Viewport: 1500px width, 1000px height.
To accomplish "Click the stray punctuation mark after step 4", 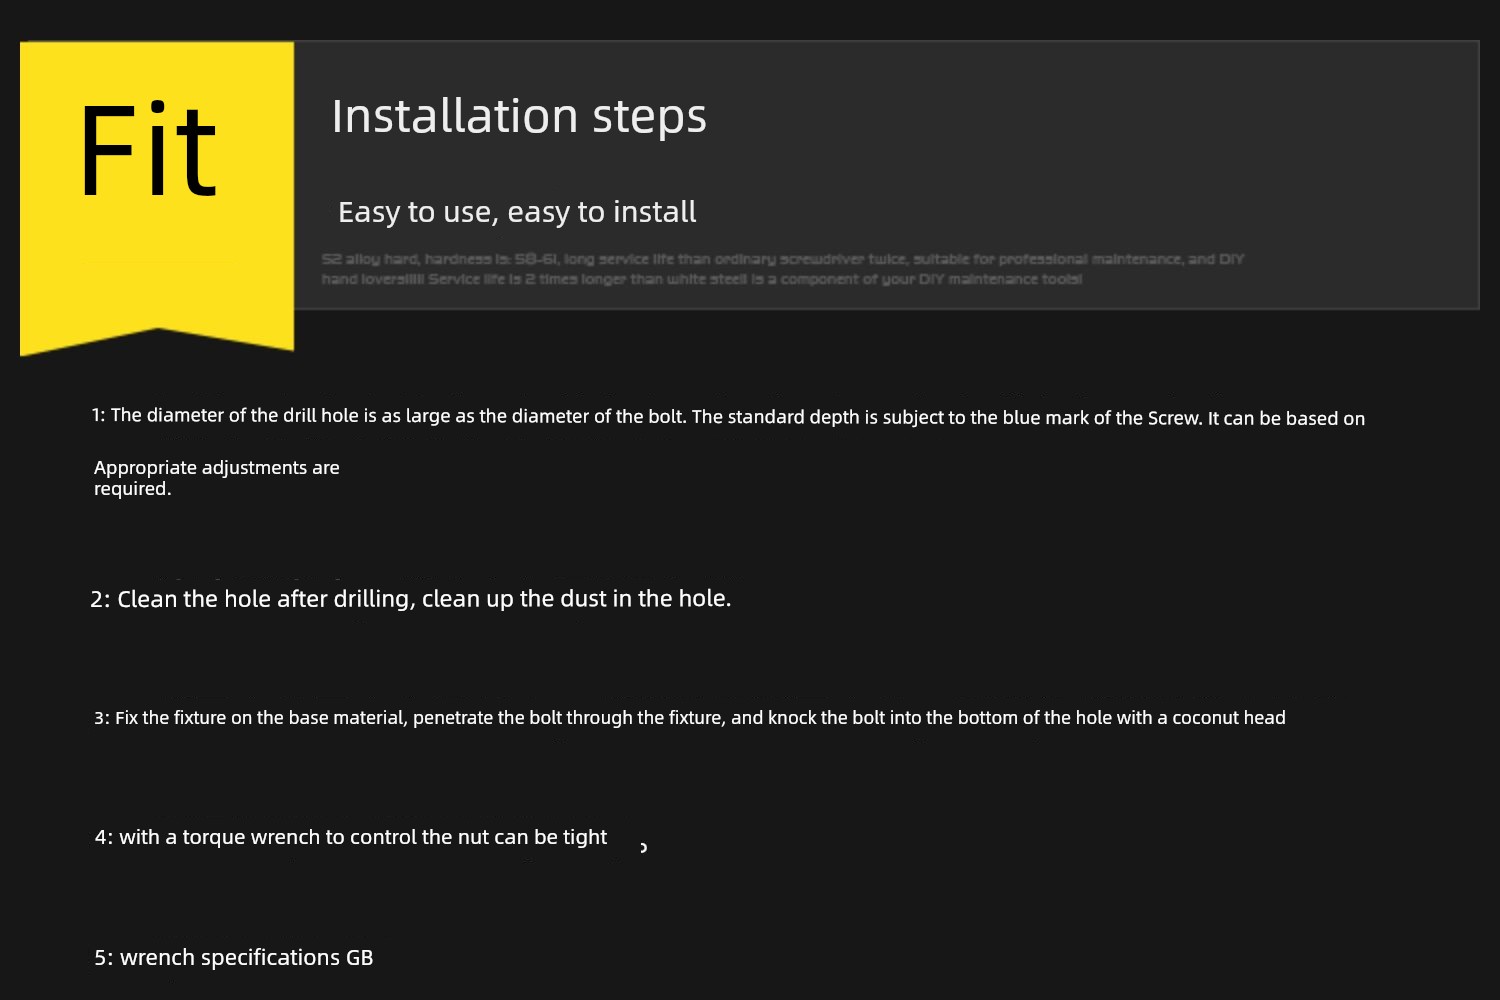I will [x=643, y=848].
